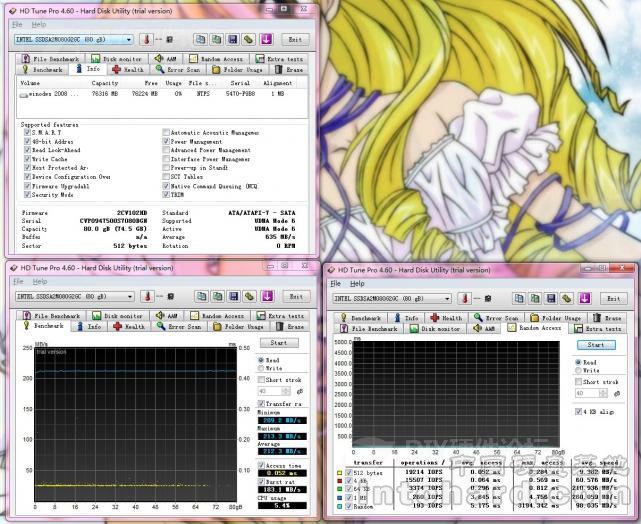This screenshot has height=524, width=641.
Task: Click copy-text icon in Benchmark window toolbar
Action: click(201, 296)
